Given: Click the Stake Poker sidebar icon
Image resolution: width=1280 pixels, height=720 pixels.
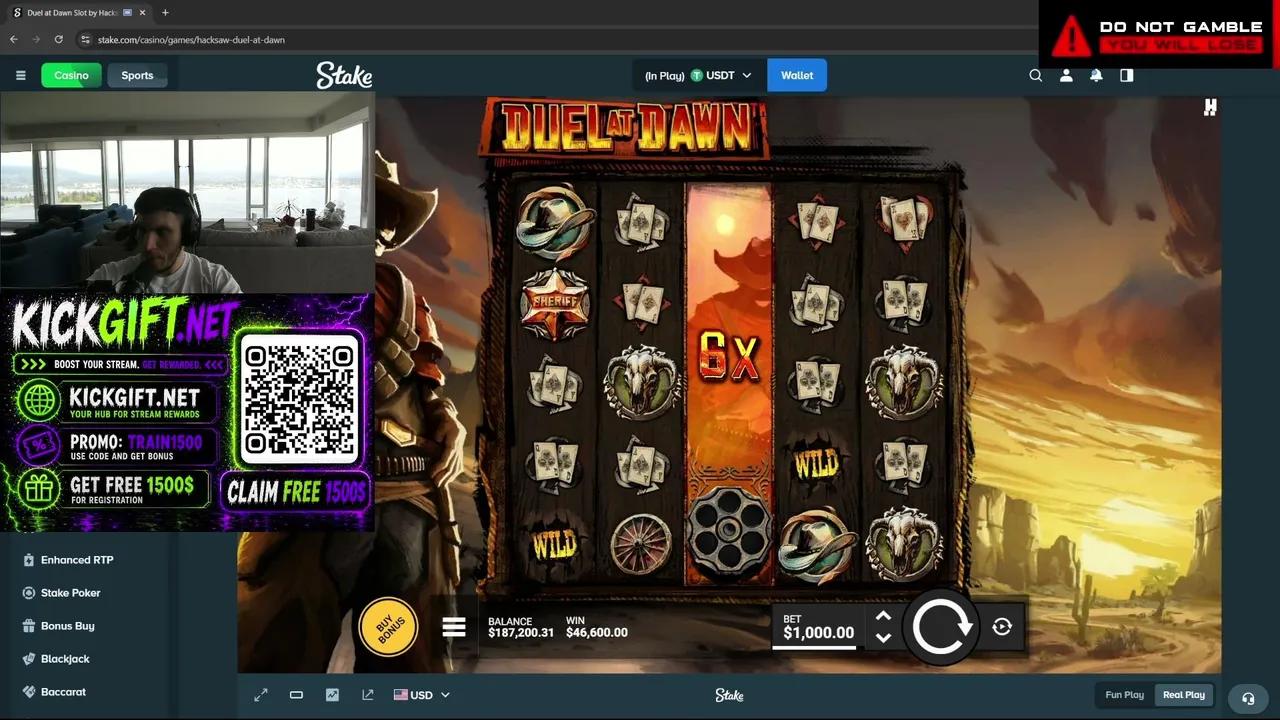Looking at the screenshot, I should (x=29, y=593).
